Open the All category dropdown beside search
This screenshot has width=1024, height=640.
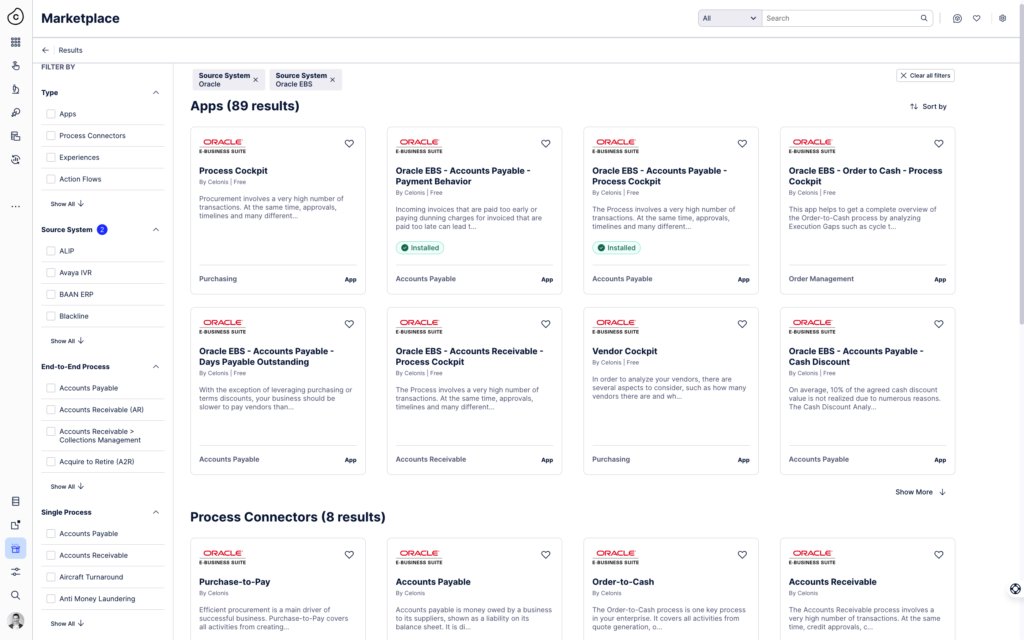pyautogui.click(x=730, y=18)
